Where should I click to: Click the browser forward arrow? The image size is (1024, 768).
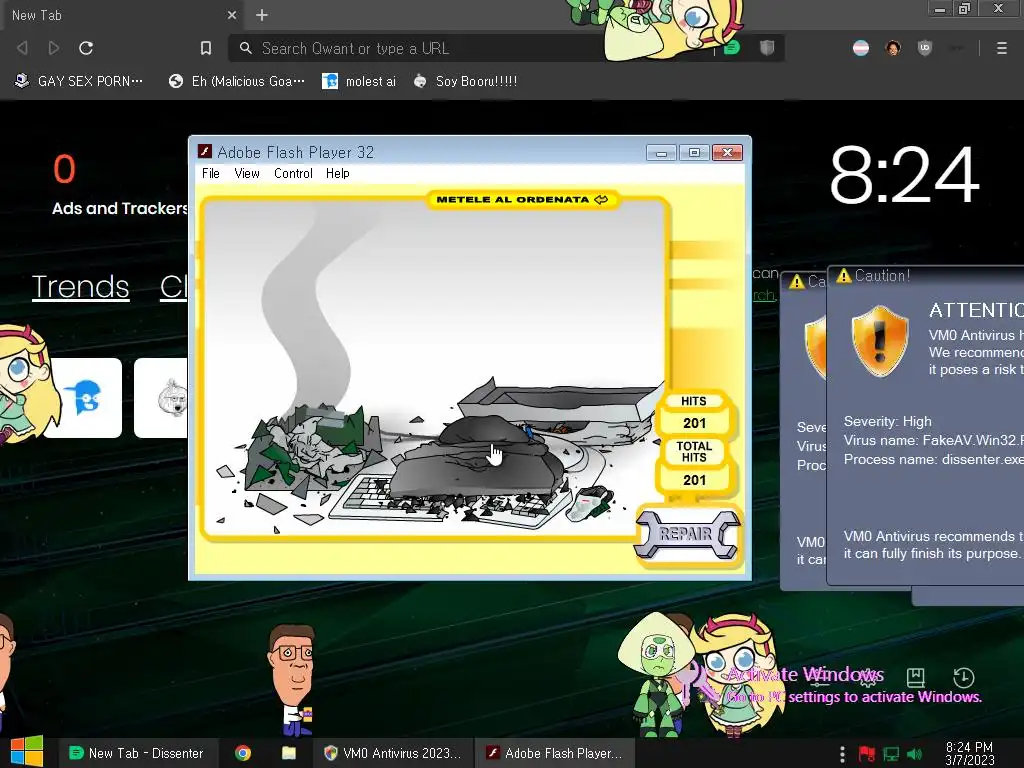click(54, 48)
